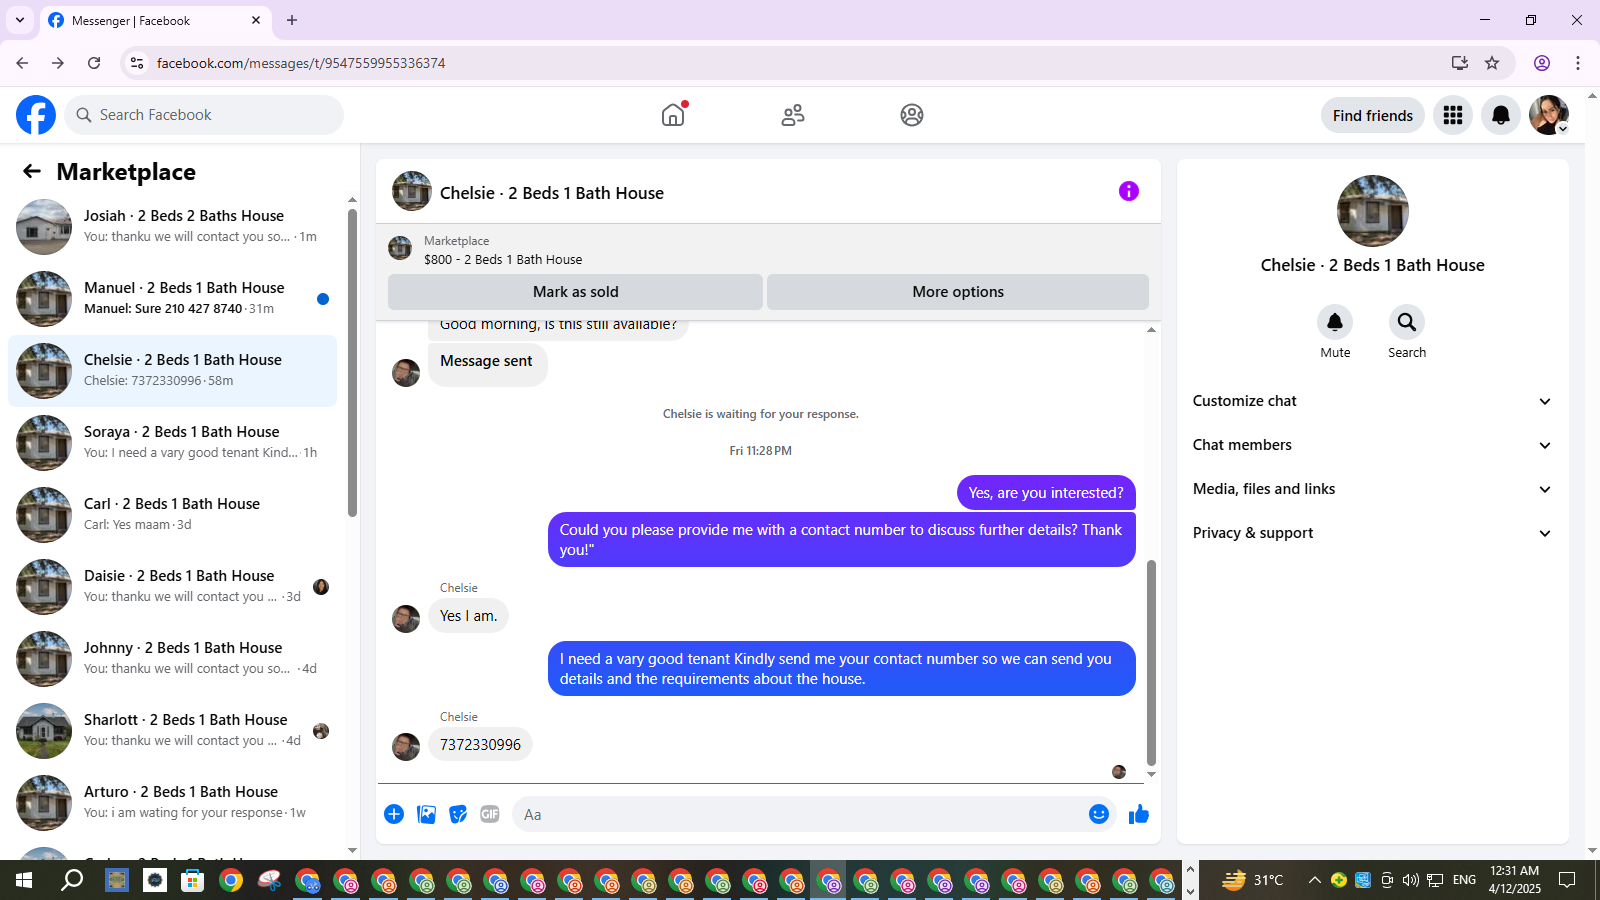Open the Chrome menu three dots
The height and width of the screenshot is (900, 1600).
pyautogui.click(x=1578, y=63)
